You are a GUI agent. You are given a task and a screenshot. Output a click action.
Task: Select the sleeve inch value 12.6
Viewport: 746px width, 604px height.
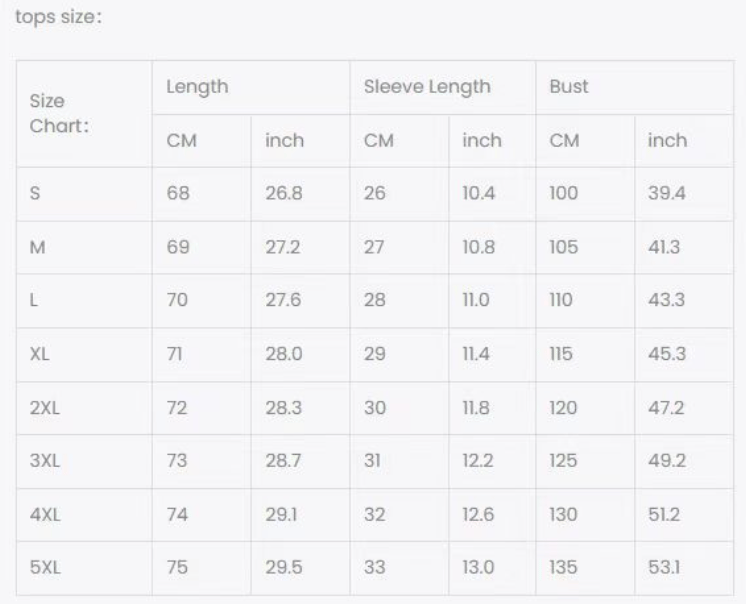click(x=478, y=515)
